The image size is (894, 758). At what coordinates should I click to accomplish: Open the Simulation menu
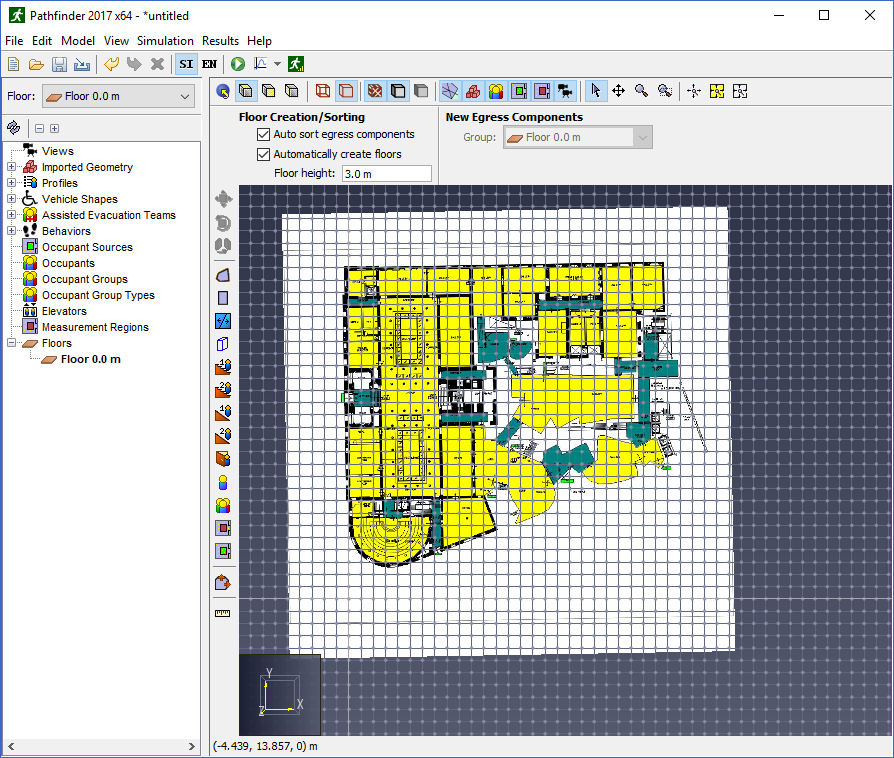point(165,40)
